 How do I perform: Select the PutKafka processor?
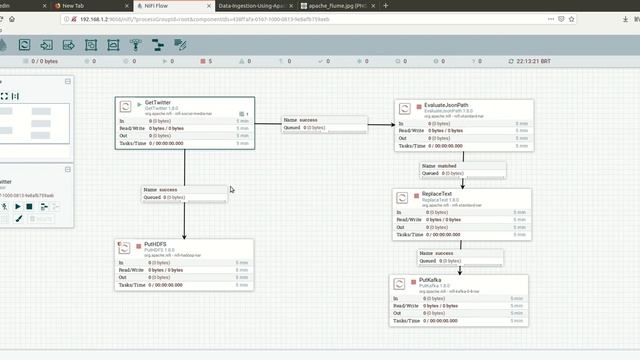coord(459,301)
